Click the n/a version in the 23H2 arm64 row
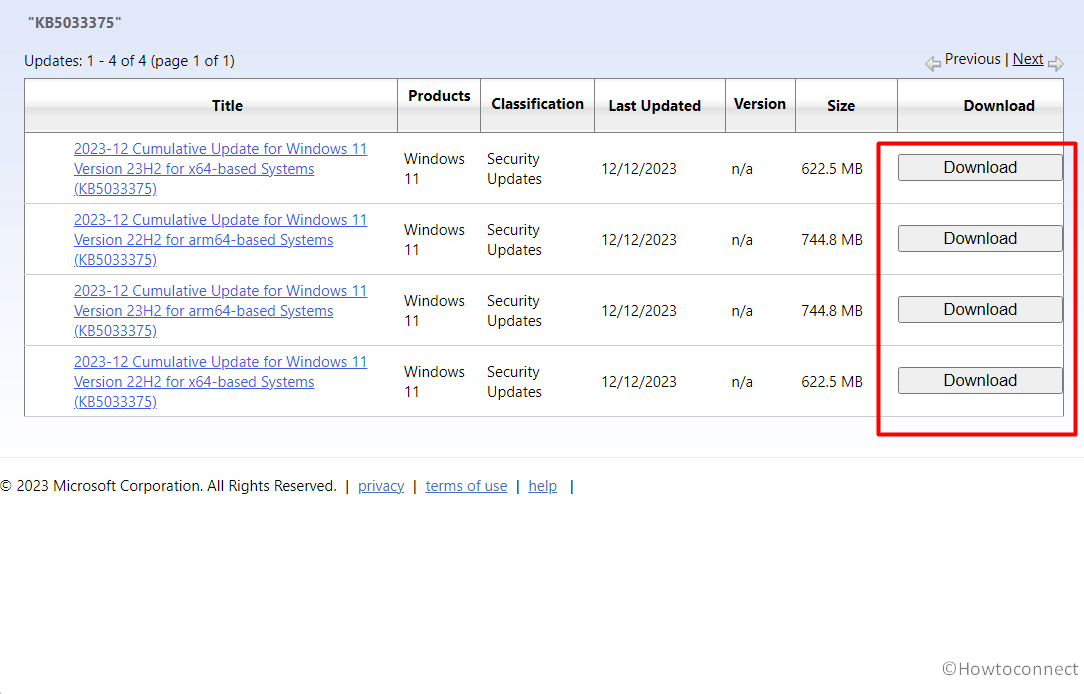 click(x=742, y=311)
